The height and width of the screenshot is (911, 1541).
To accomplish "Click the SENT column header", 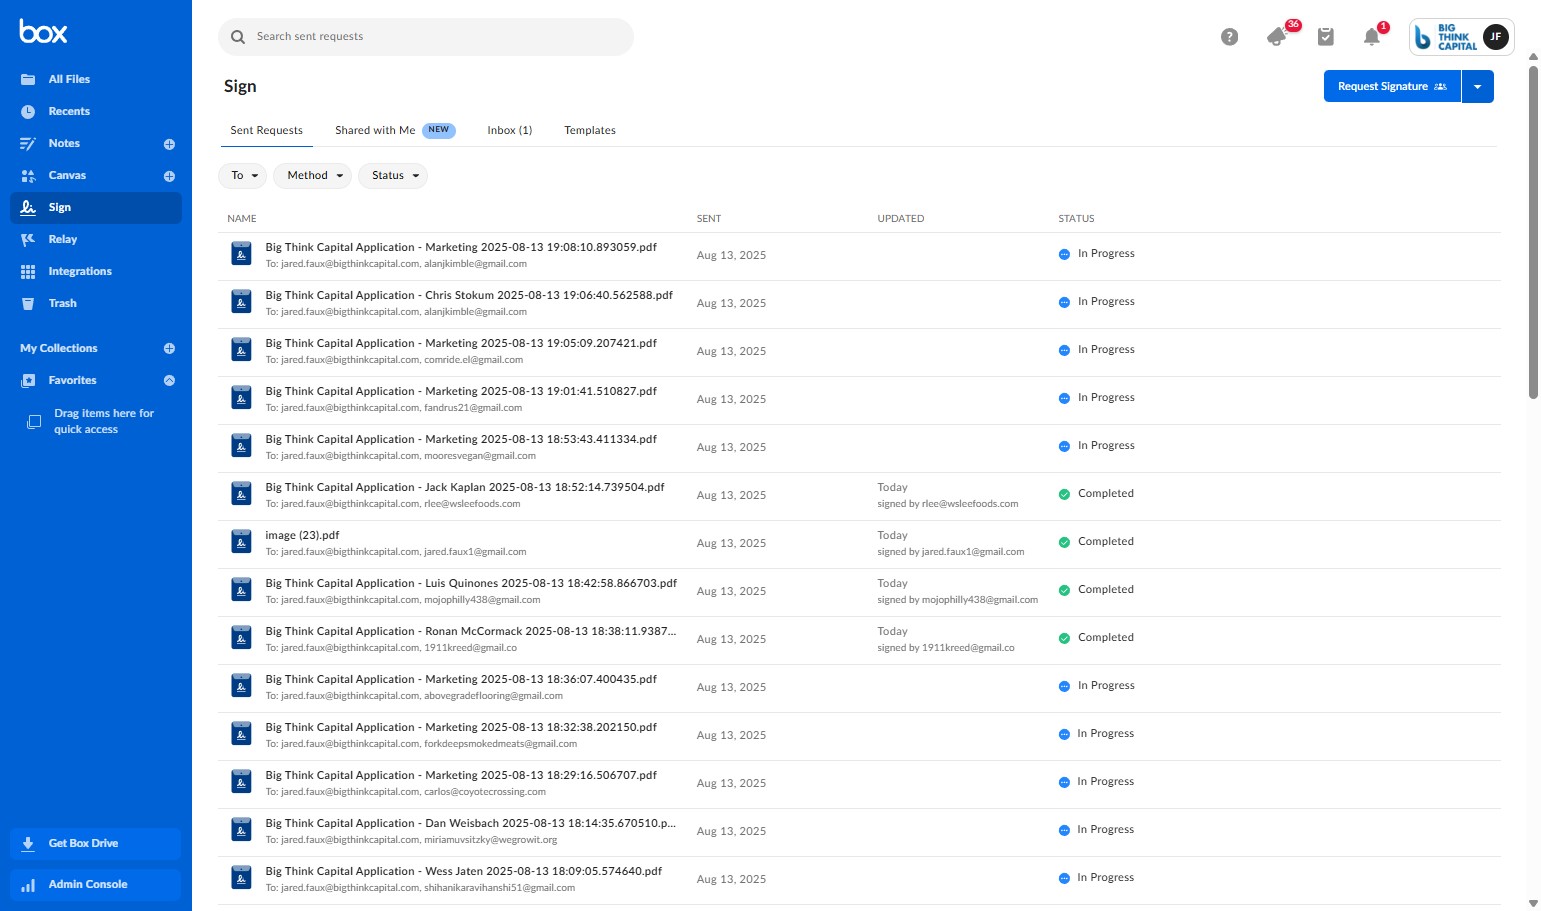I will (709, 218).
